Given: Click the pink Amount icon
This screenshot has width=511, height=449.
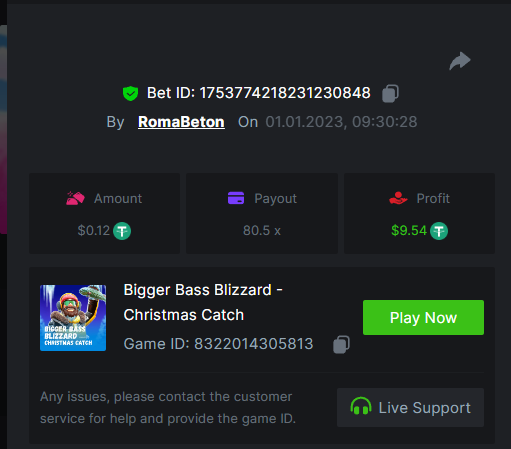Looking at the screenshot, I should point(75,198).
